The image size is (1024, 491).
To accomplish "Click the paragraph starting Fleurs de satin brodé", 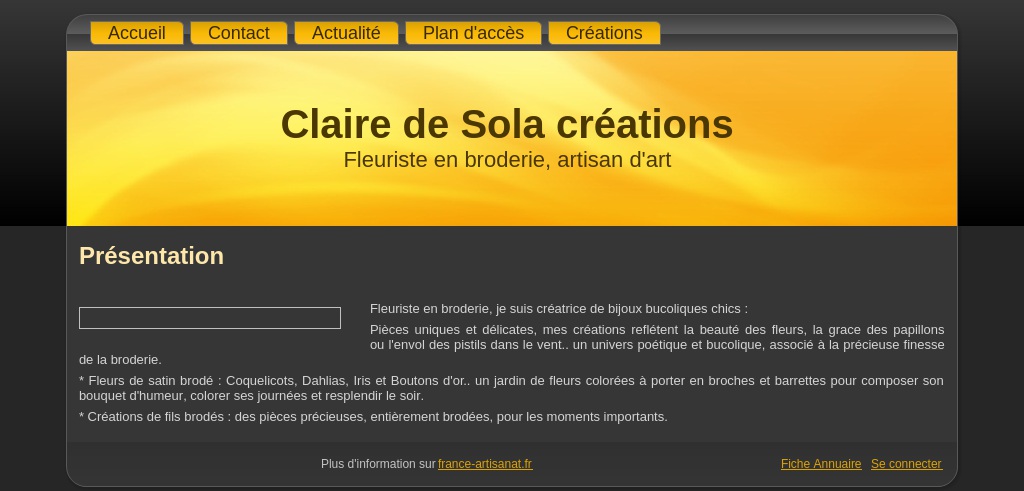I will tap(511, 388).
